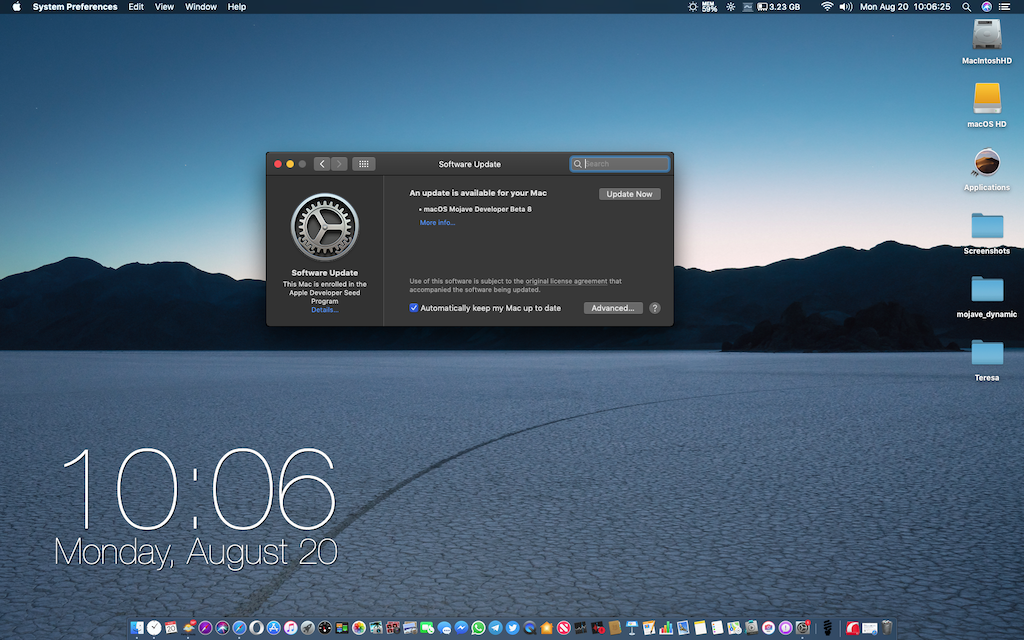Go forward with the right chevron
This screenshot has height=640, width=1024.
[x=339, y=164]
